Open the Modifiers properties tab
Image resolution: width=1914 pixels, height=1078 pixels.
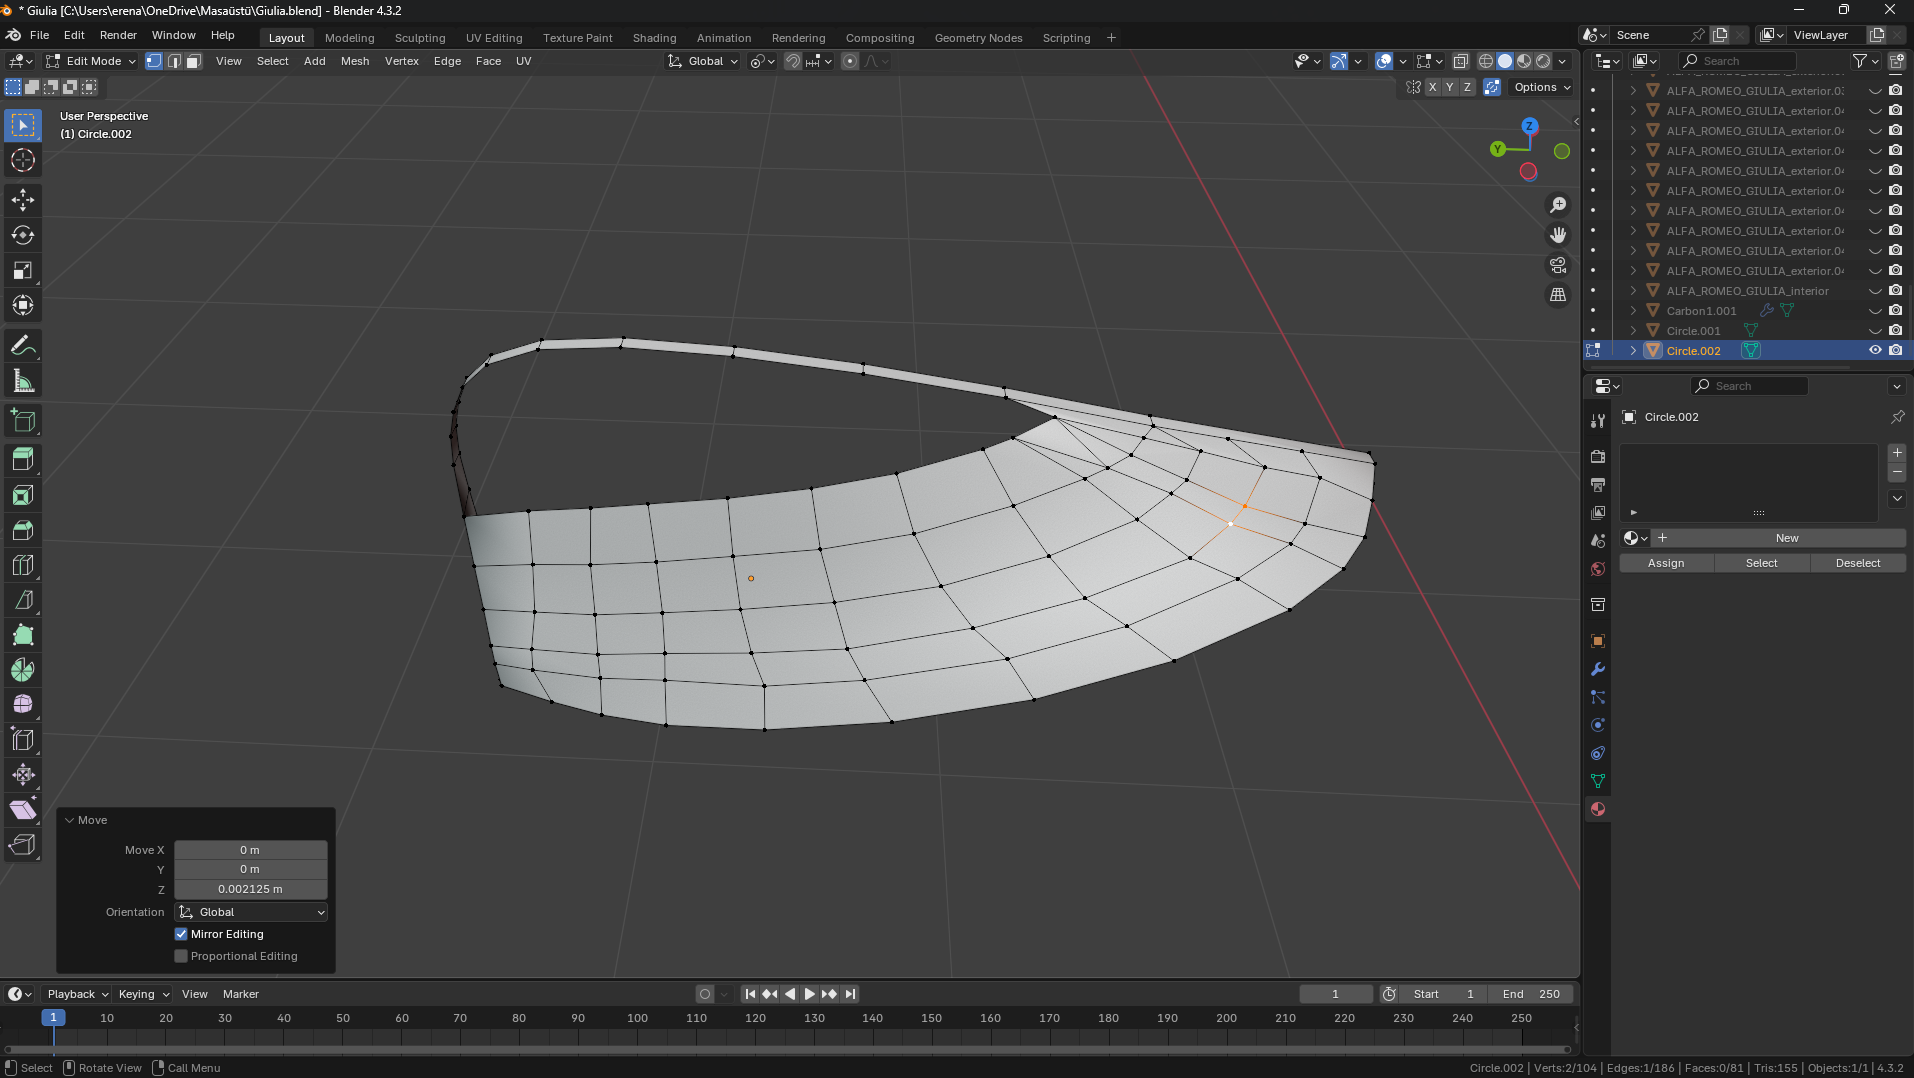click(1598, 669)
